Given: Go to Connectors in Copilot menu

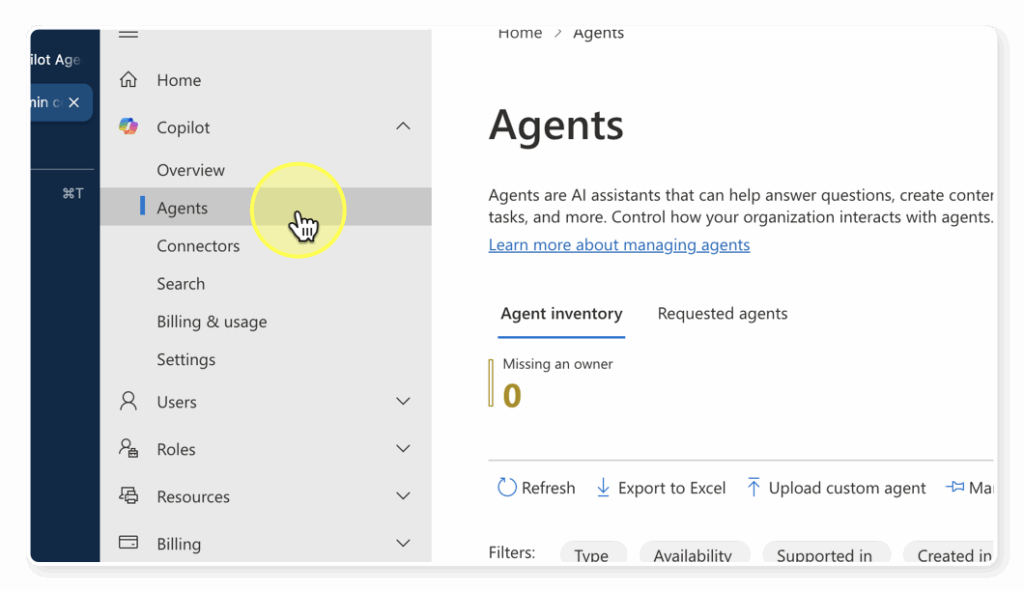Looking at the screenshot, I should [198, 246].
